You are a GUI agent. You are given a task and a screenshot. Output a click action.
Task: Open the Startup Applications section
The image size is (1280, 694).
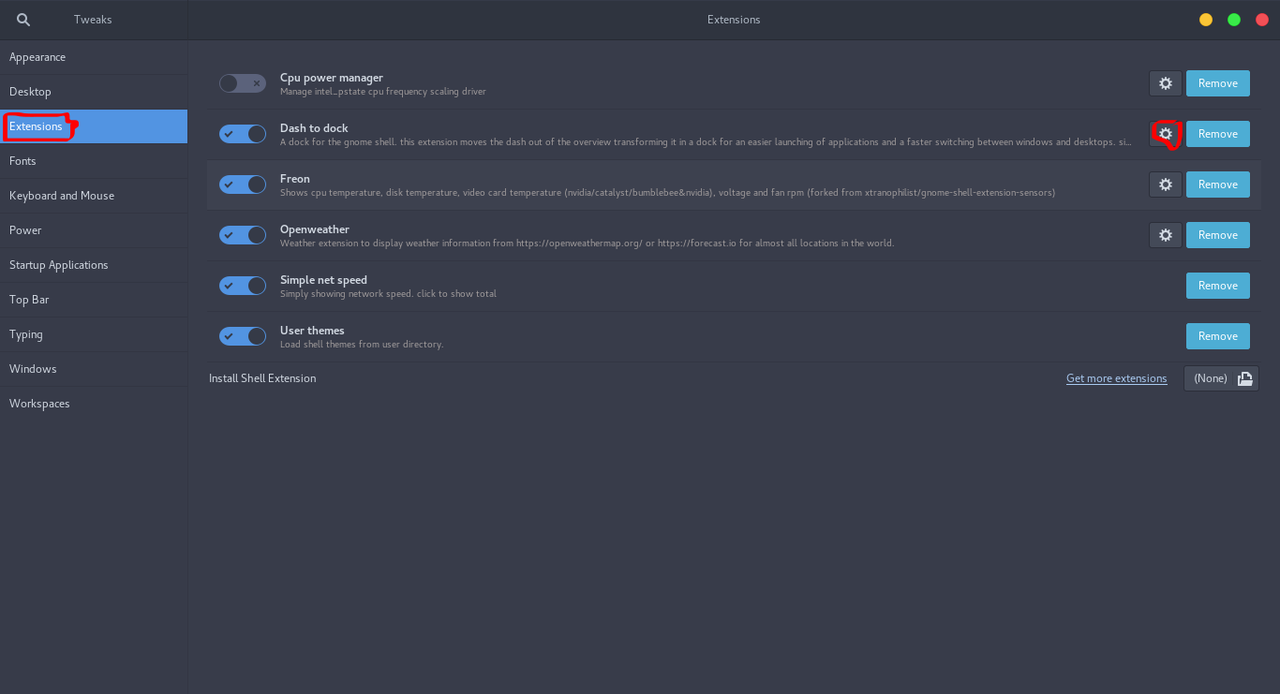pyautogui.click(x=59, y=265)
